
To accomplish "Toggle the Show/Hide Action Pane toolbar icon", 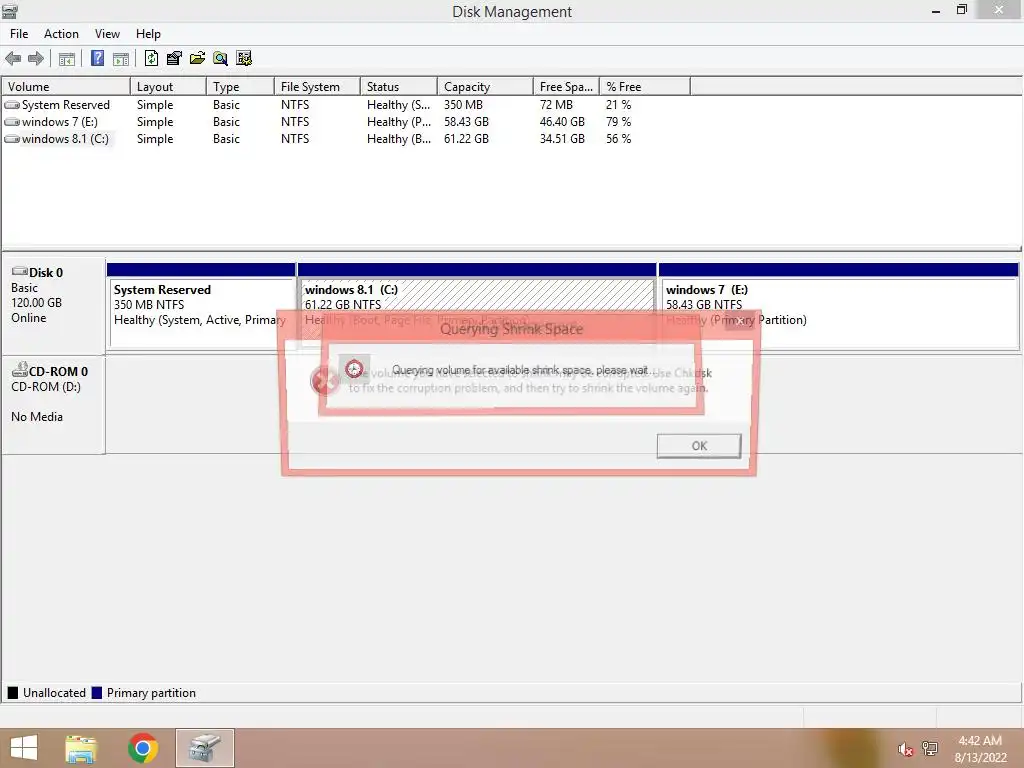I will click(x=121, y=59).
